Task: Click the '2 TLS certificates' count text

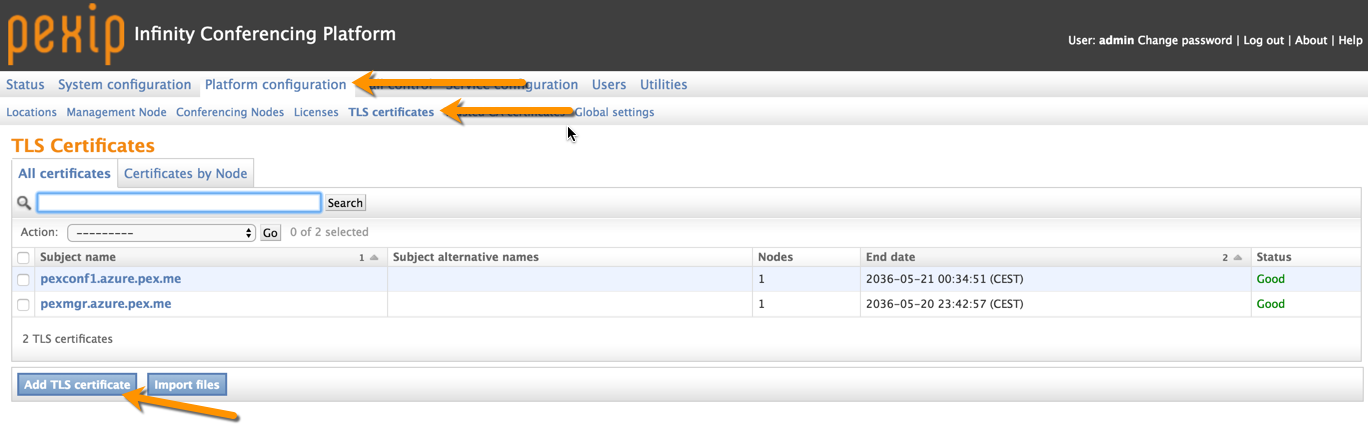Action: click(x=67, y=339)
